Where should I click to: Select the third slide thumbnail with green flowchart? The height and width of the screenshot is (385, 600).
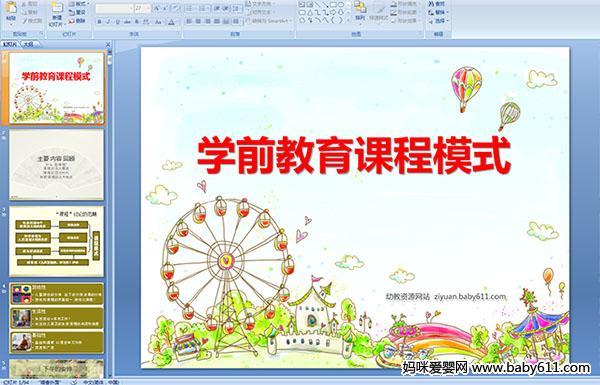coord(57,241)
